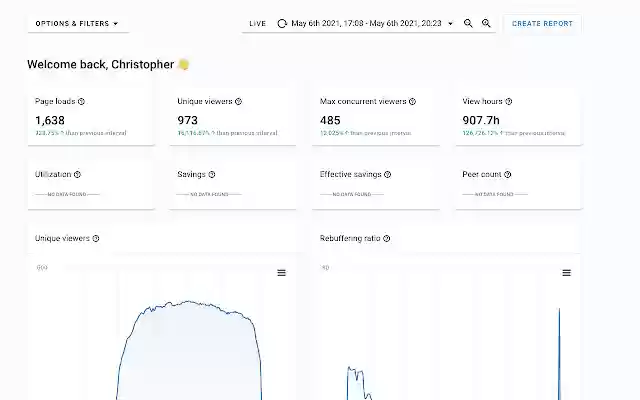Click the help icon next to Utilization
Image resolution: width=640 pixels, height=400 pixels.
click(77, 174)
